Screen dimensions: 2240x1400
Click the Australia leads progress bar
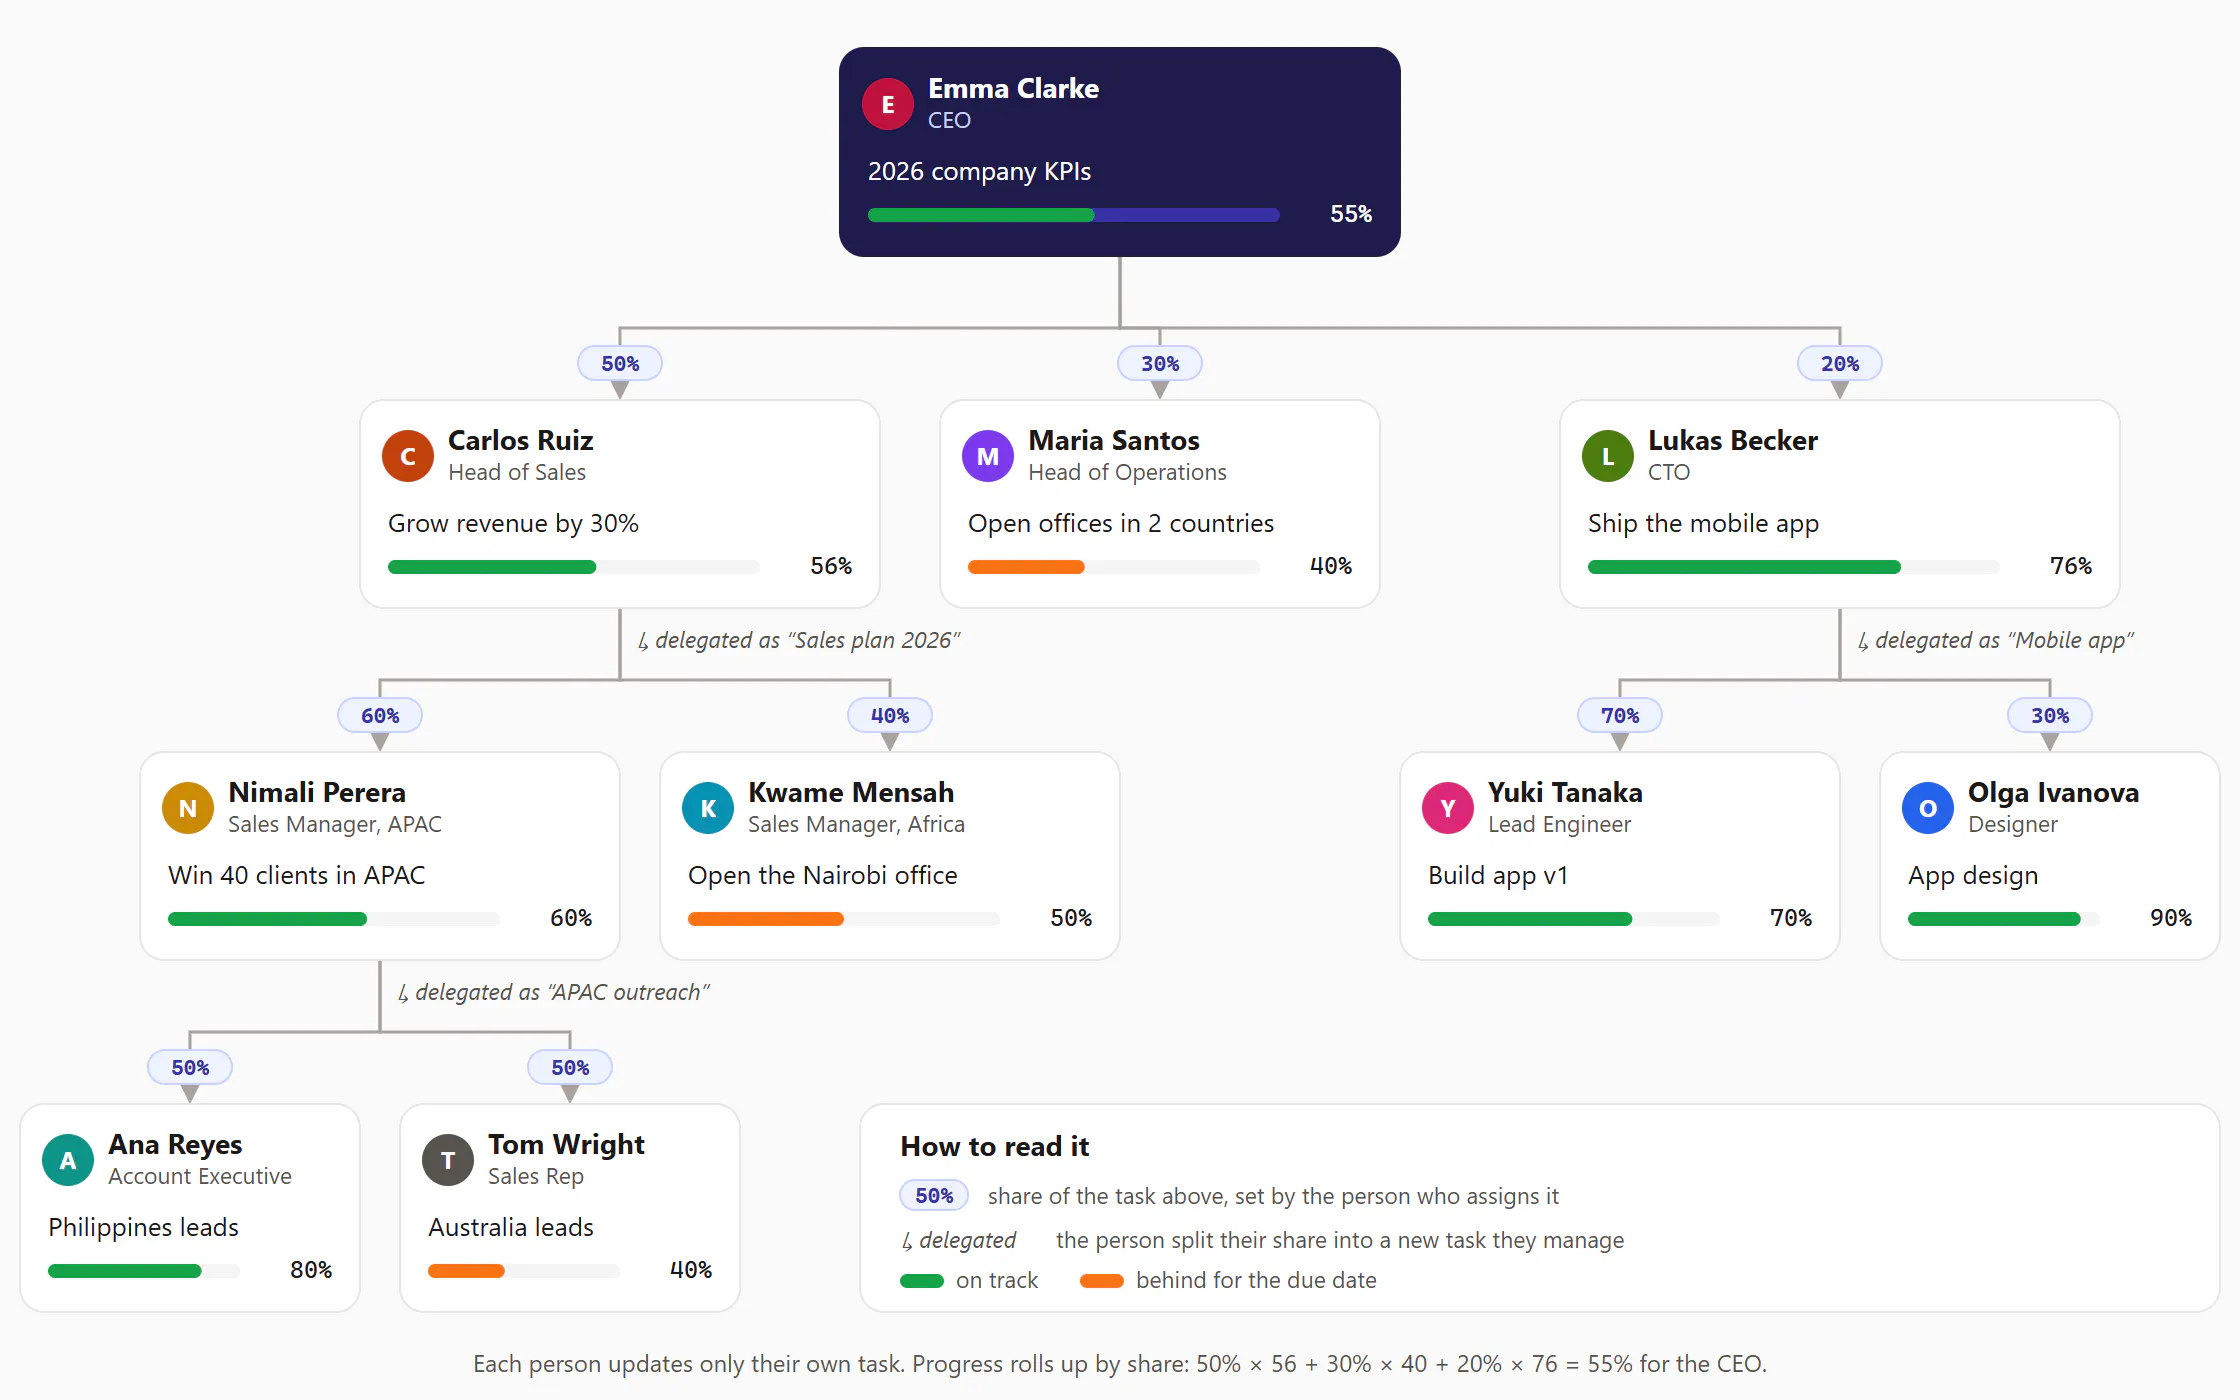524,1271
